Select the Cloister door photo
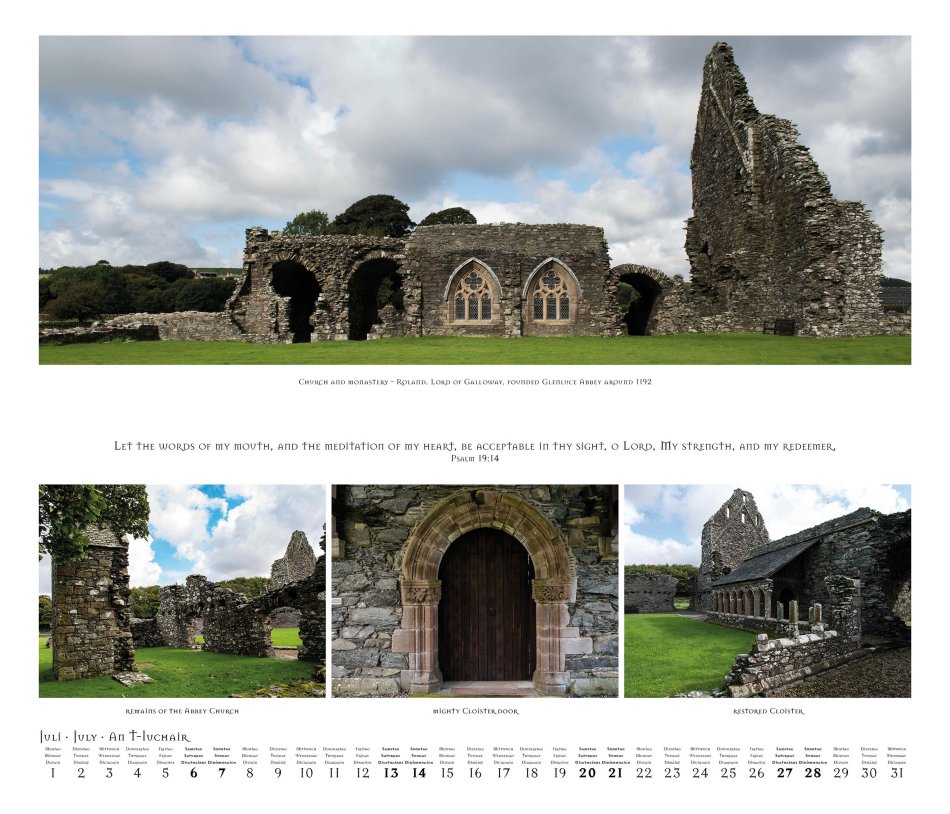Image resolution: width=950 pixels, height=814 pixels. (474, 590)
